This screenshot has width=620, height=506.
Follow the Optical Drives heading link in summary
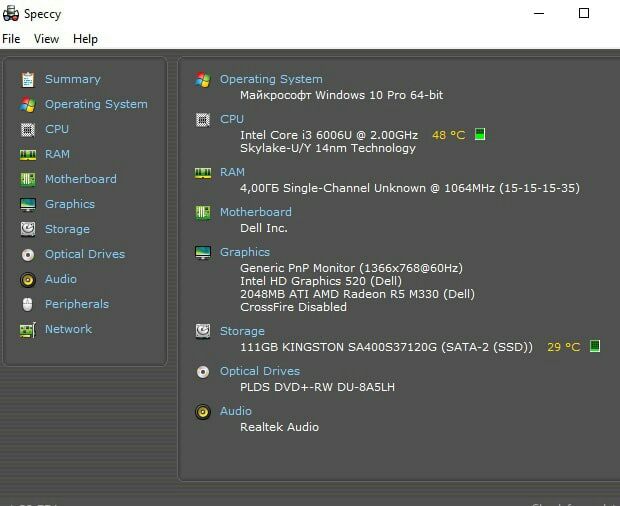tap(260, 371)
